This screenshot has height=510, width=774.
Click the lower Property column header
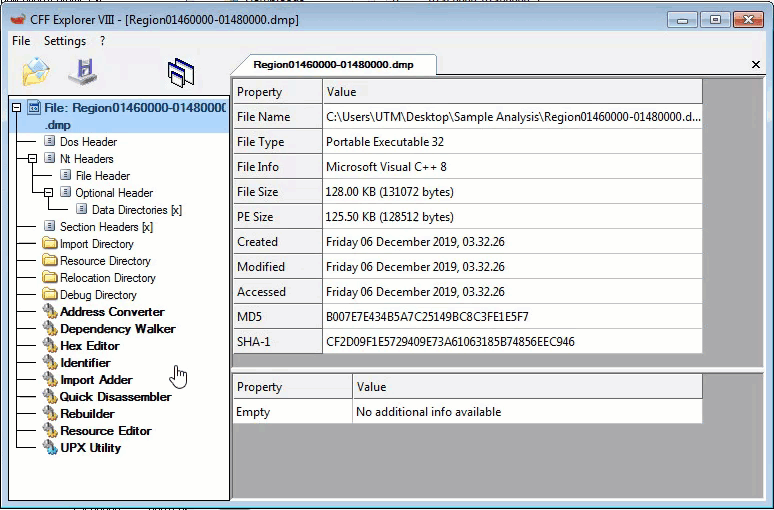tap(293, 387)
